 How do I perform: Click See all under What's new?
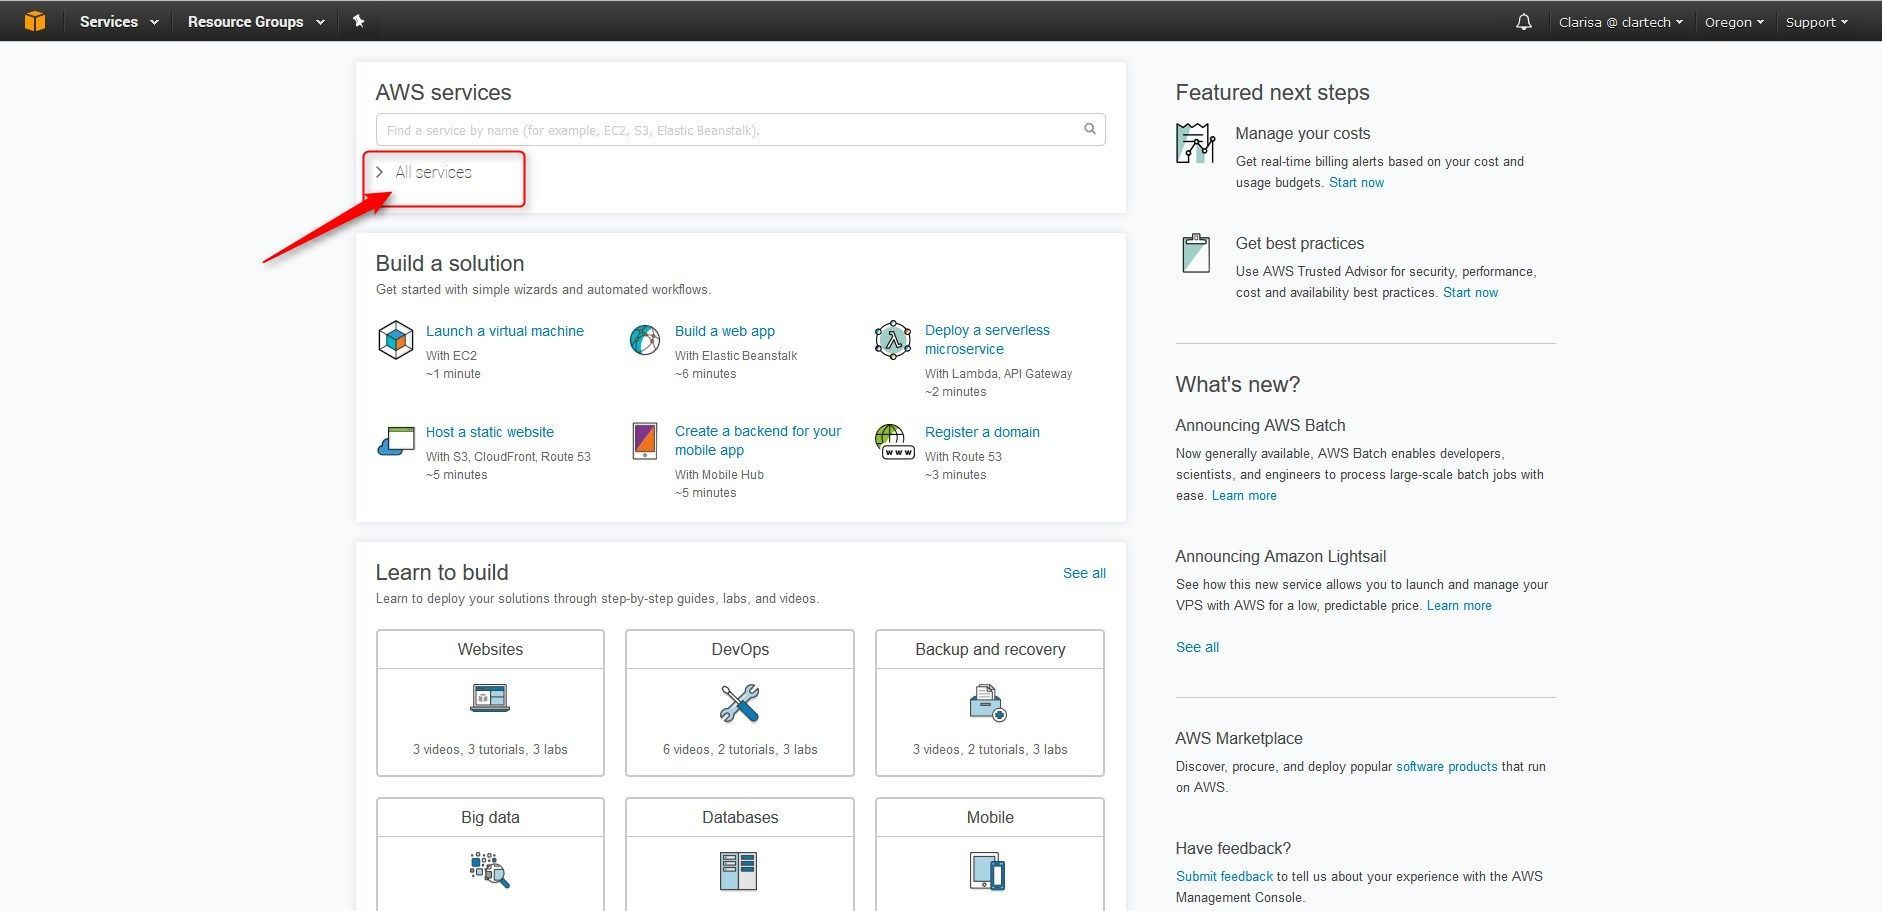coord(1197,647)
